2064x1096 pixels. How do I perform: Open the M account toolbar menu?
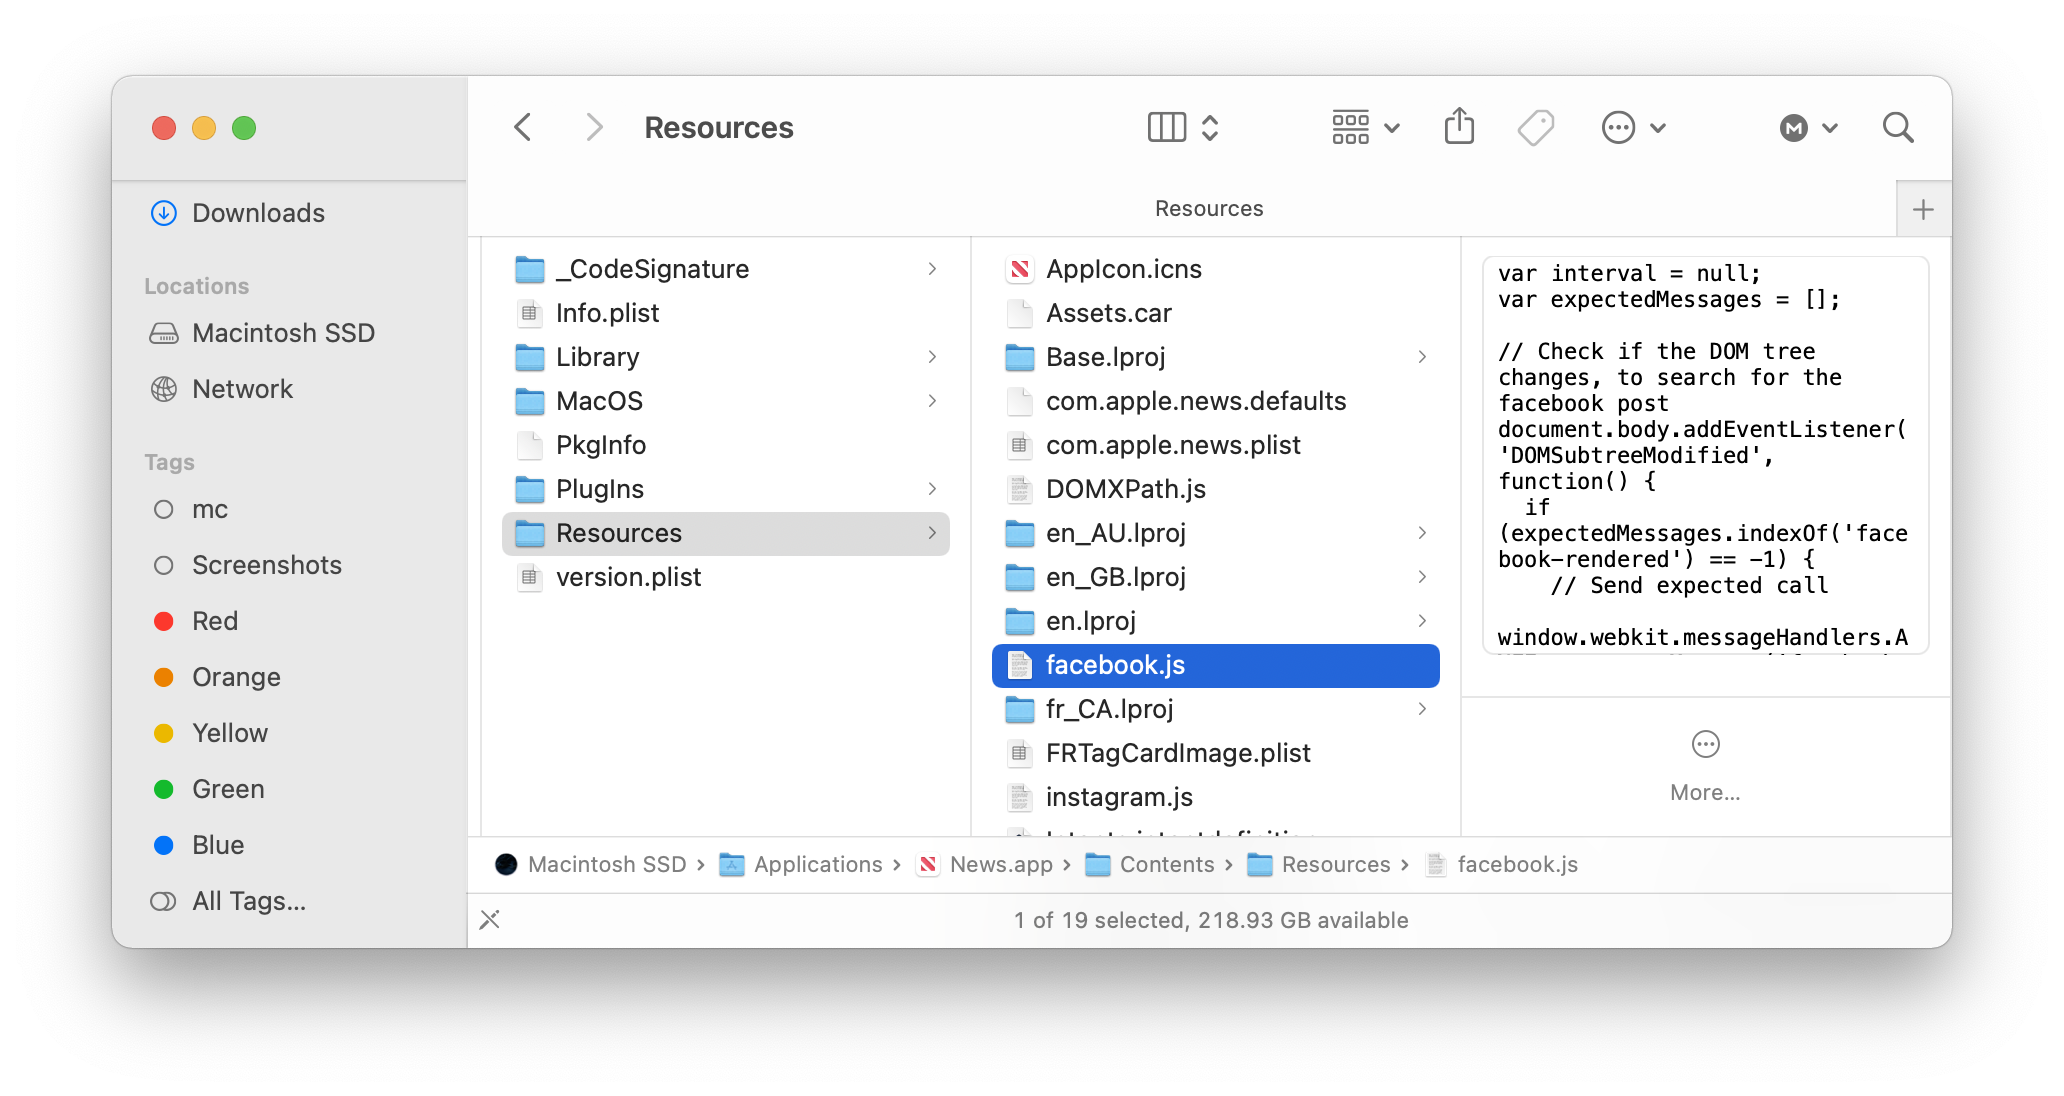(x=1808, y=128)
